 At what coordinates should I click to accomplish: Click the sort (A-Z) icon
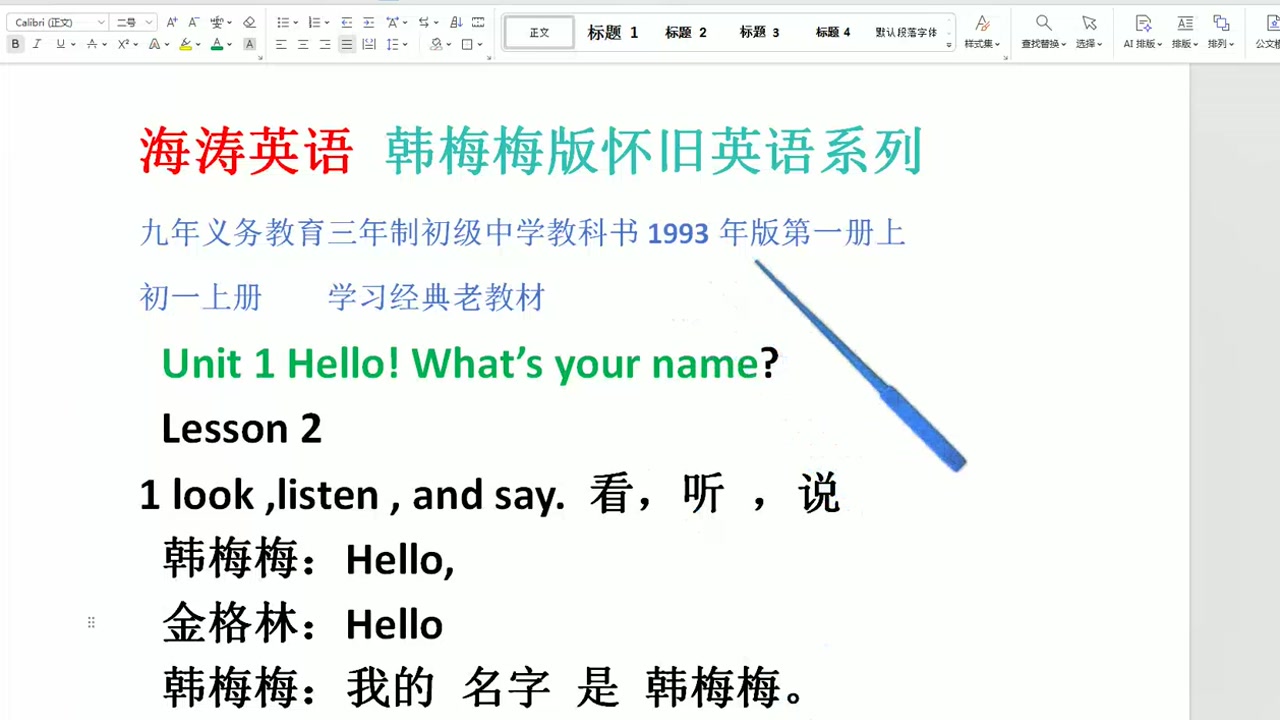point(456,22)
